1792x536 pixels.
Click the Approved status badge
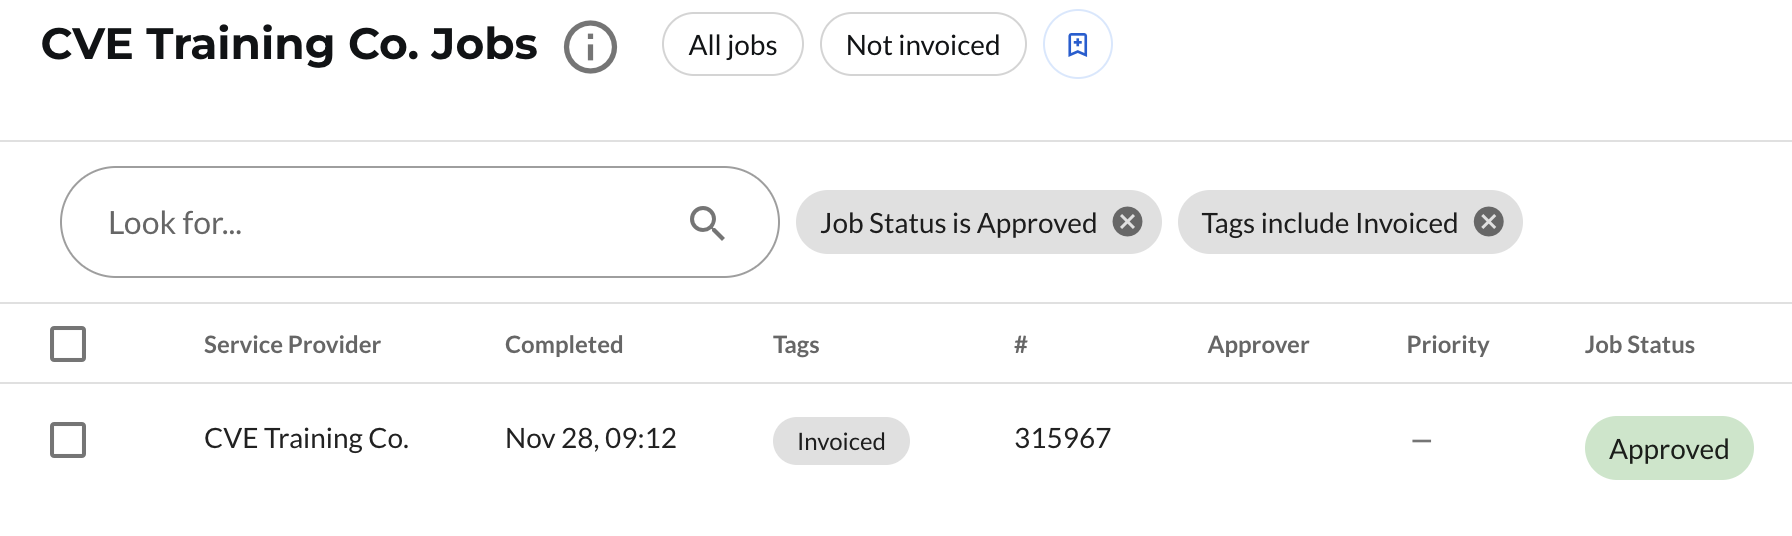(1669, 448)
